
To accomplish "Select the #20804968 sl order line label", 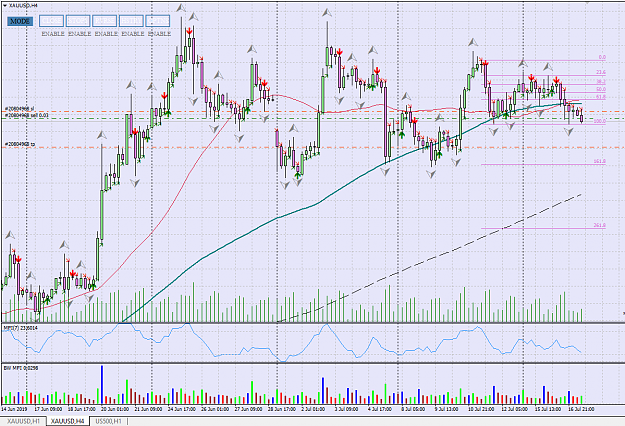I will coord(20,109).
